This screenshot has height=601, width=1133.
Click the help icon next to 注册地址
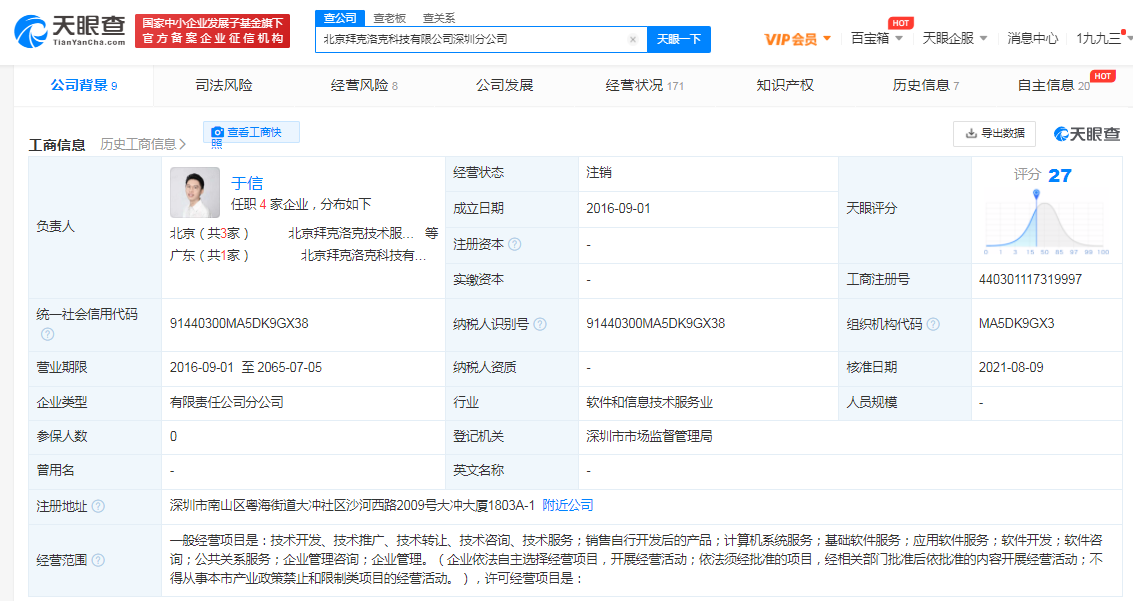[98, 506]
